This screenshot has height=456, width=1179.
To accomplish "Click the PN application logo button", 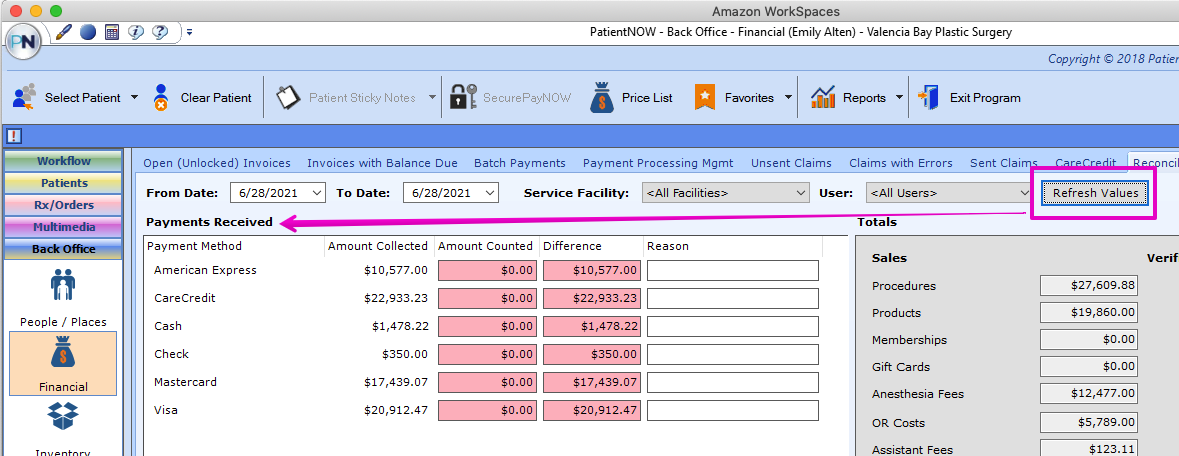I will [x=24, y=42].
